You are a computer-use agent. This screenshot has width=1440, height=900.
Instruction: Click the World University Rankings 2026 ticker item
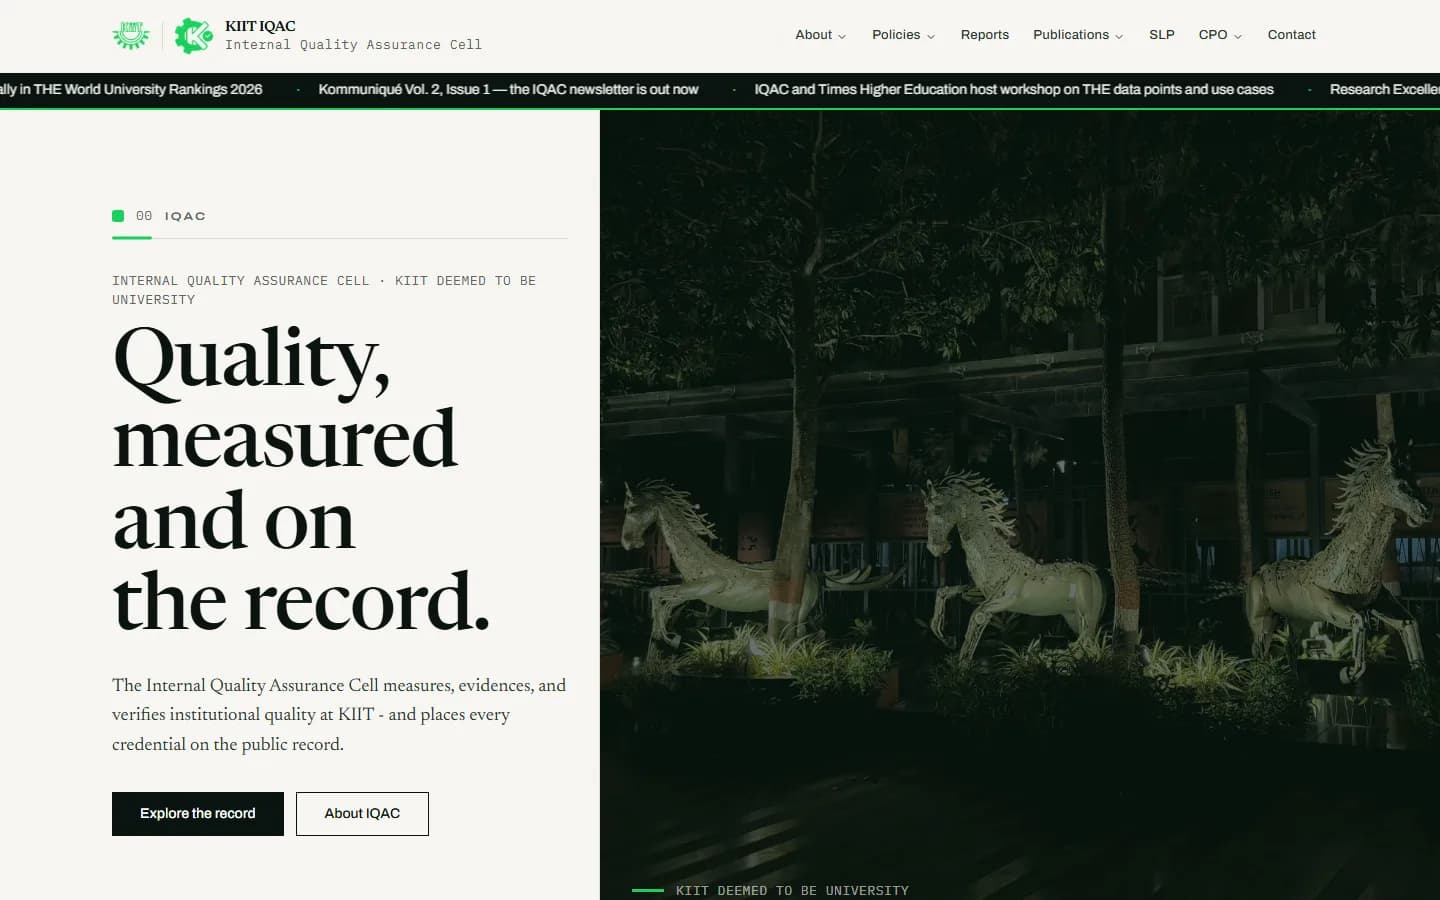pos(131,89)
